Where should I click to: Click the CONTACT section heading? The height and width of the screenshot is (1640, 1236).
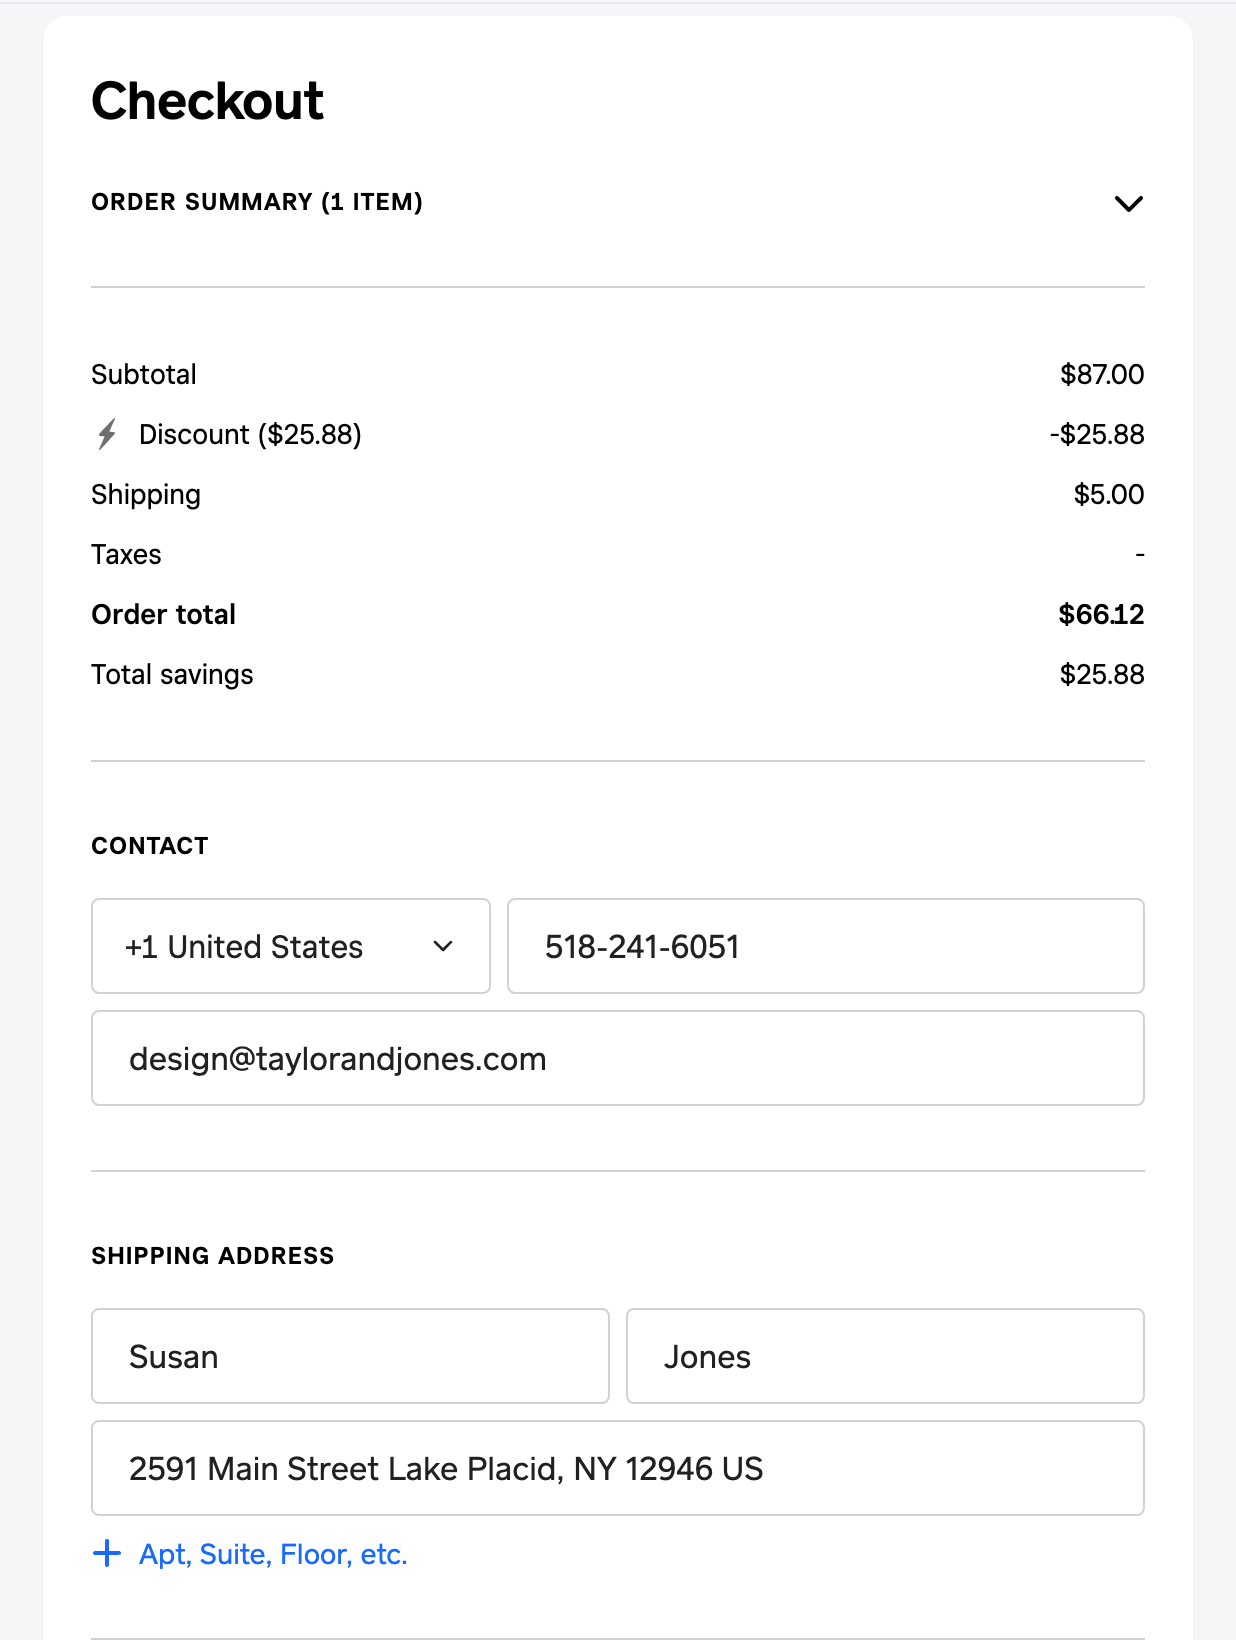pyautogui.click(x=150, y=846)
